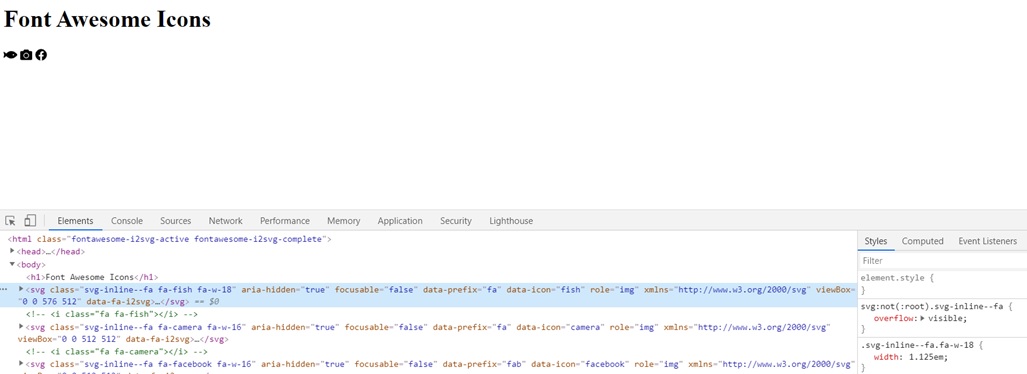Click the overflow property name

click(894, 318)
